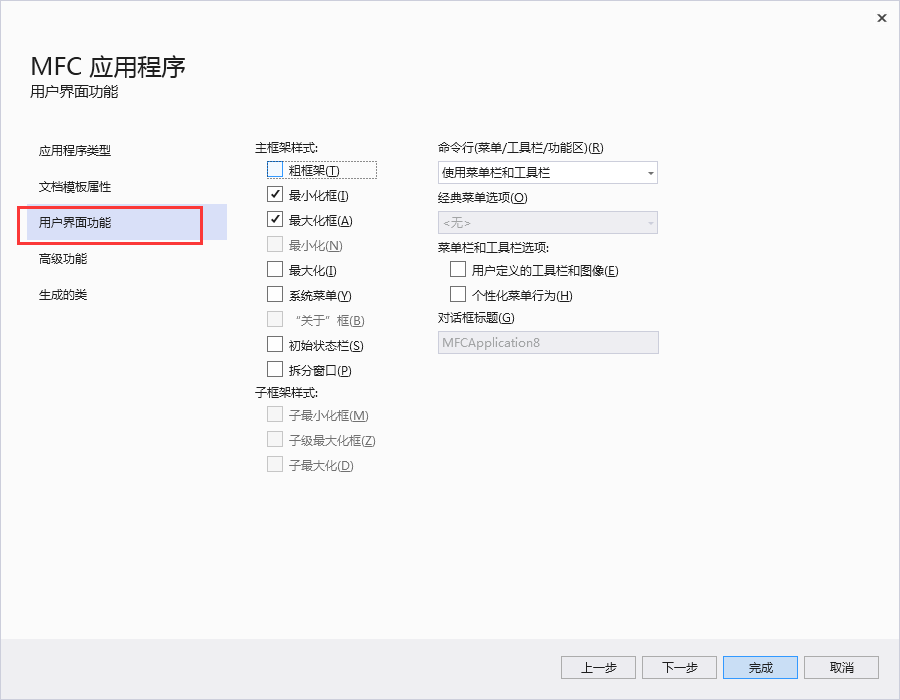
Task: Check the 系统菜单(Y) option
Action: click(x=275, y=295)
